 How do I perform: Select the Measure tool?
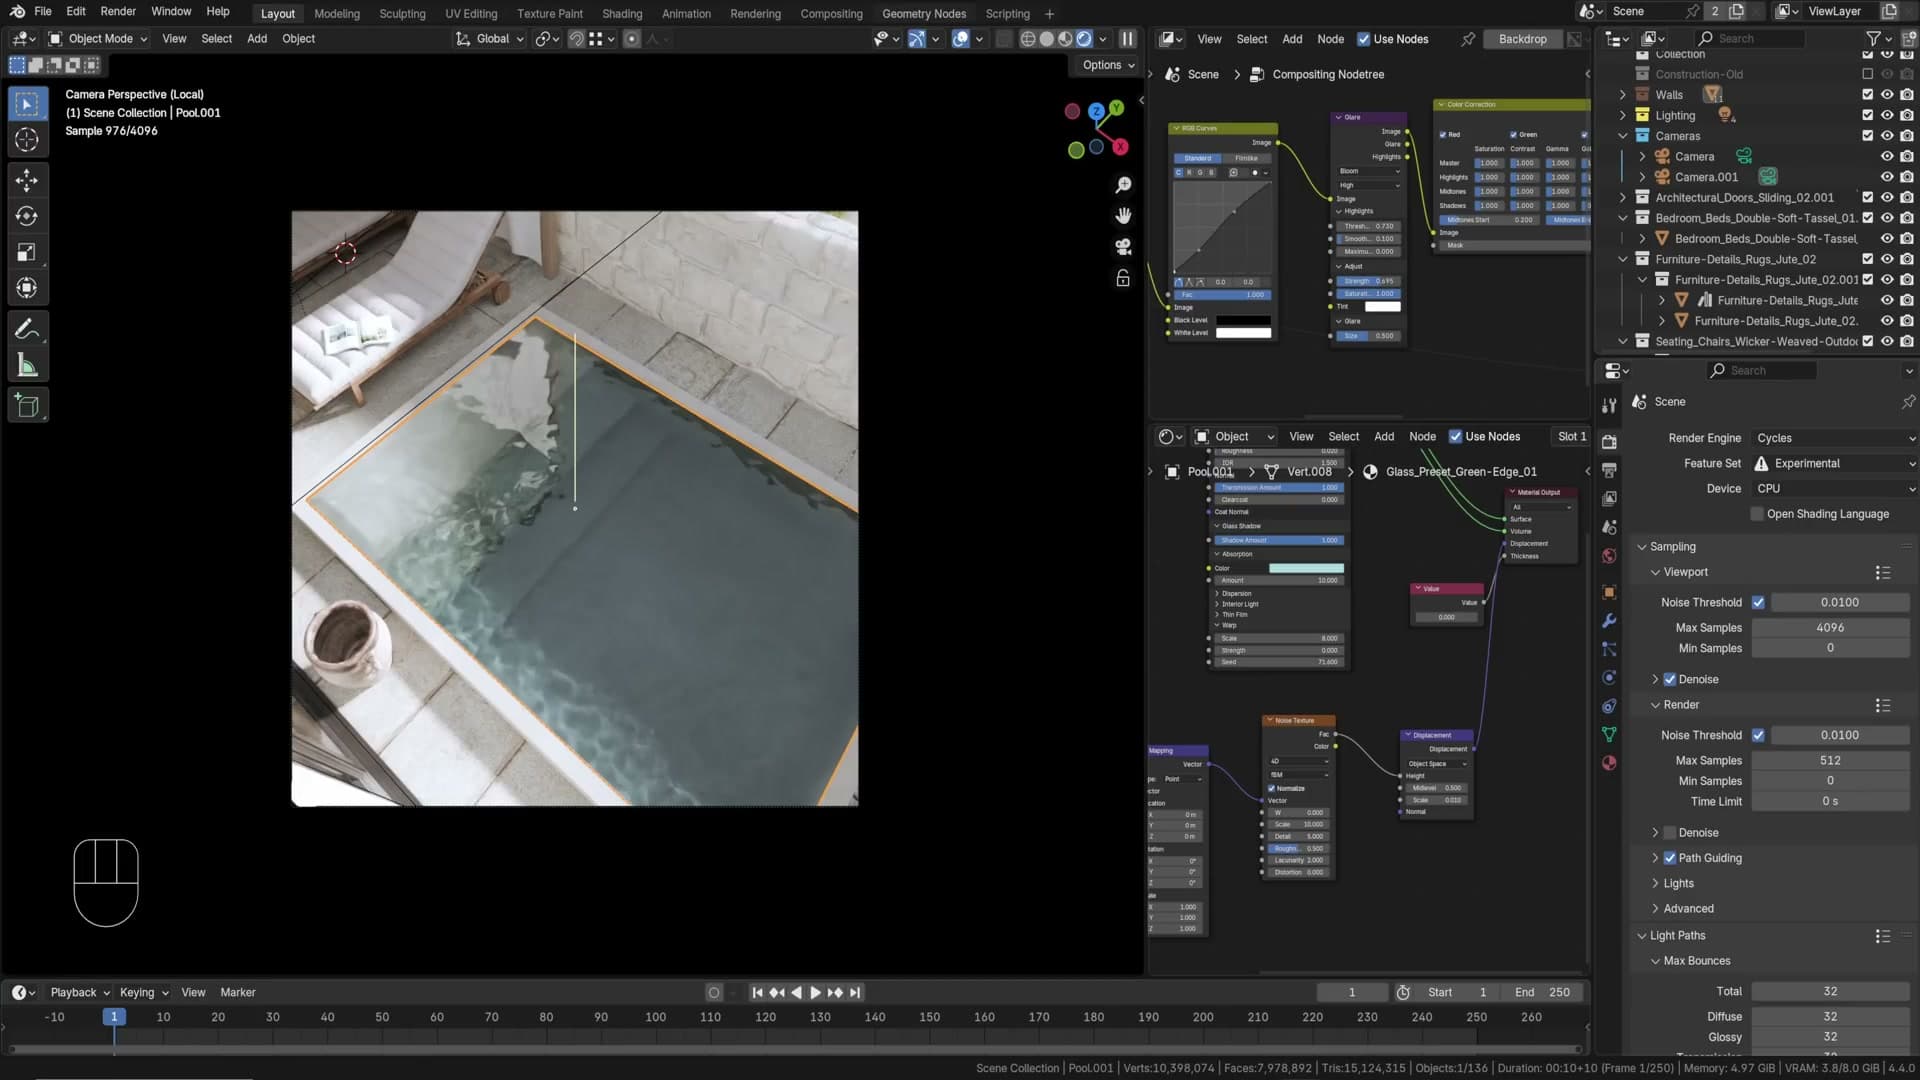click(27, 365)
